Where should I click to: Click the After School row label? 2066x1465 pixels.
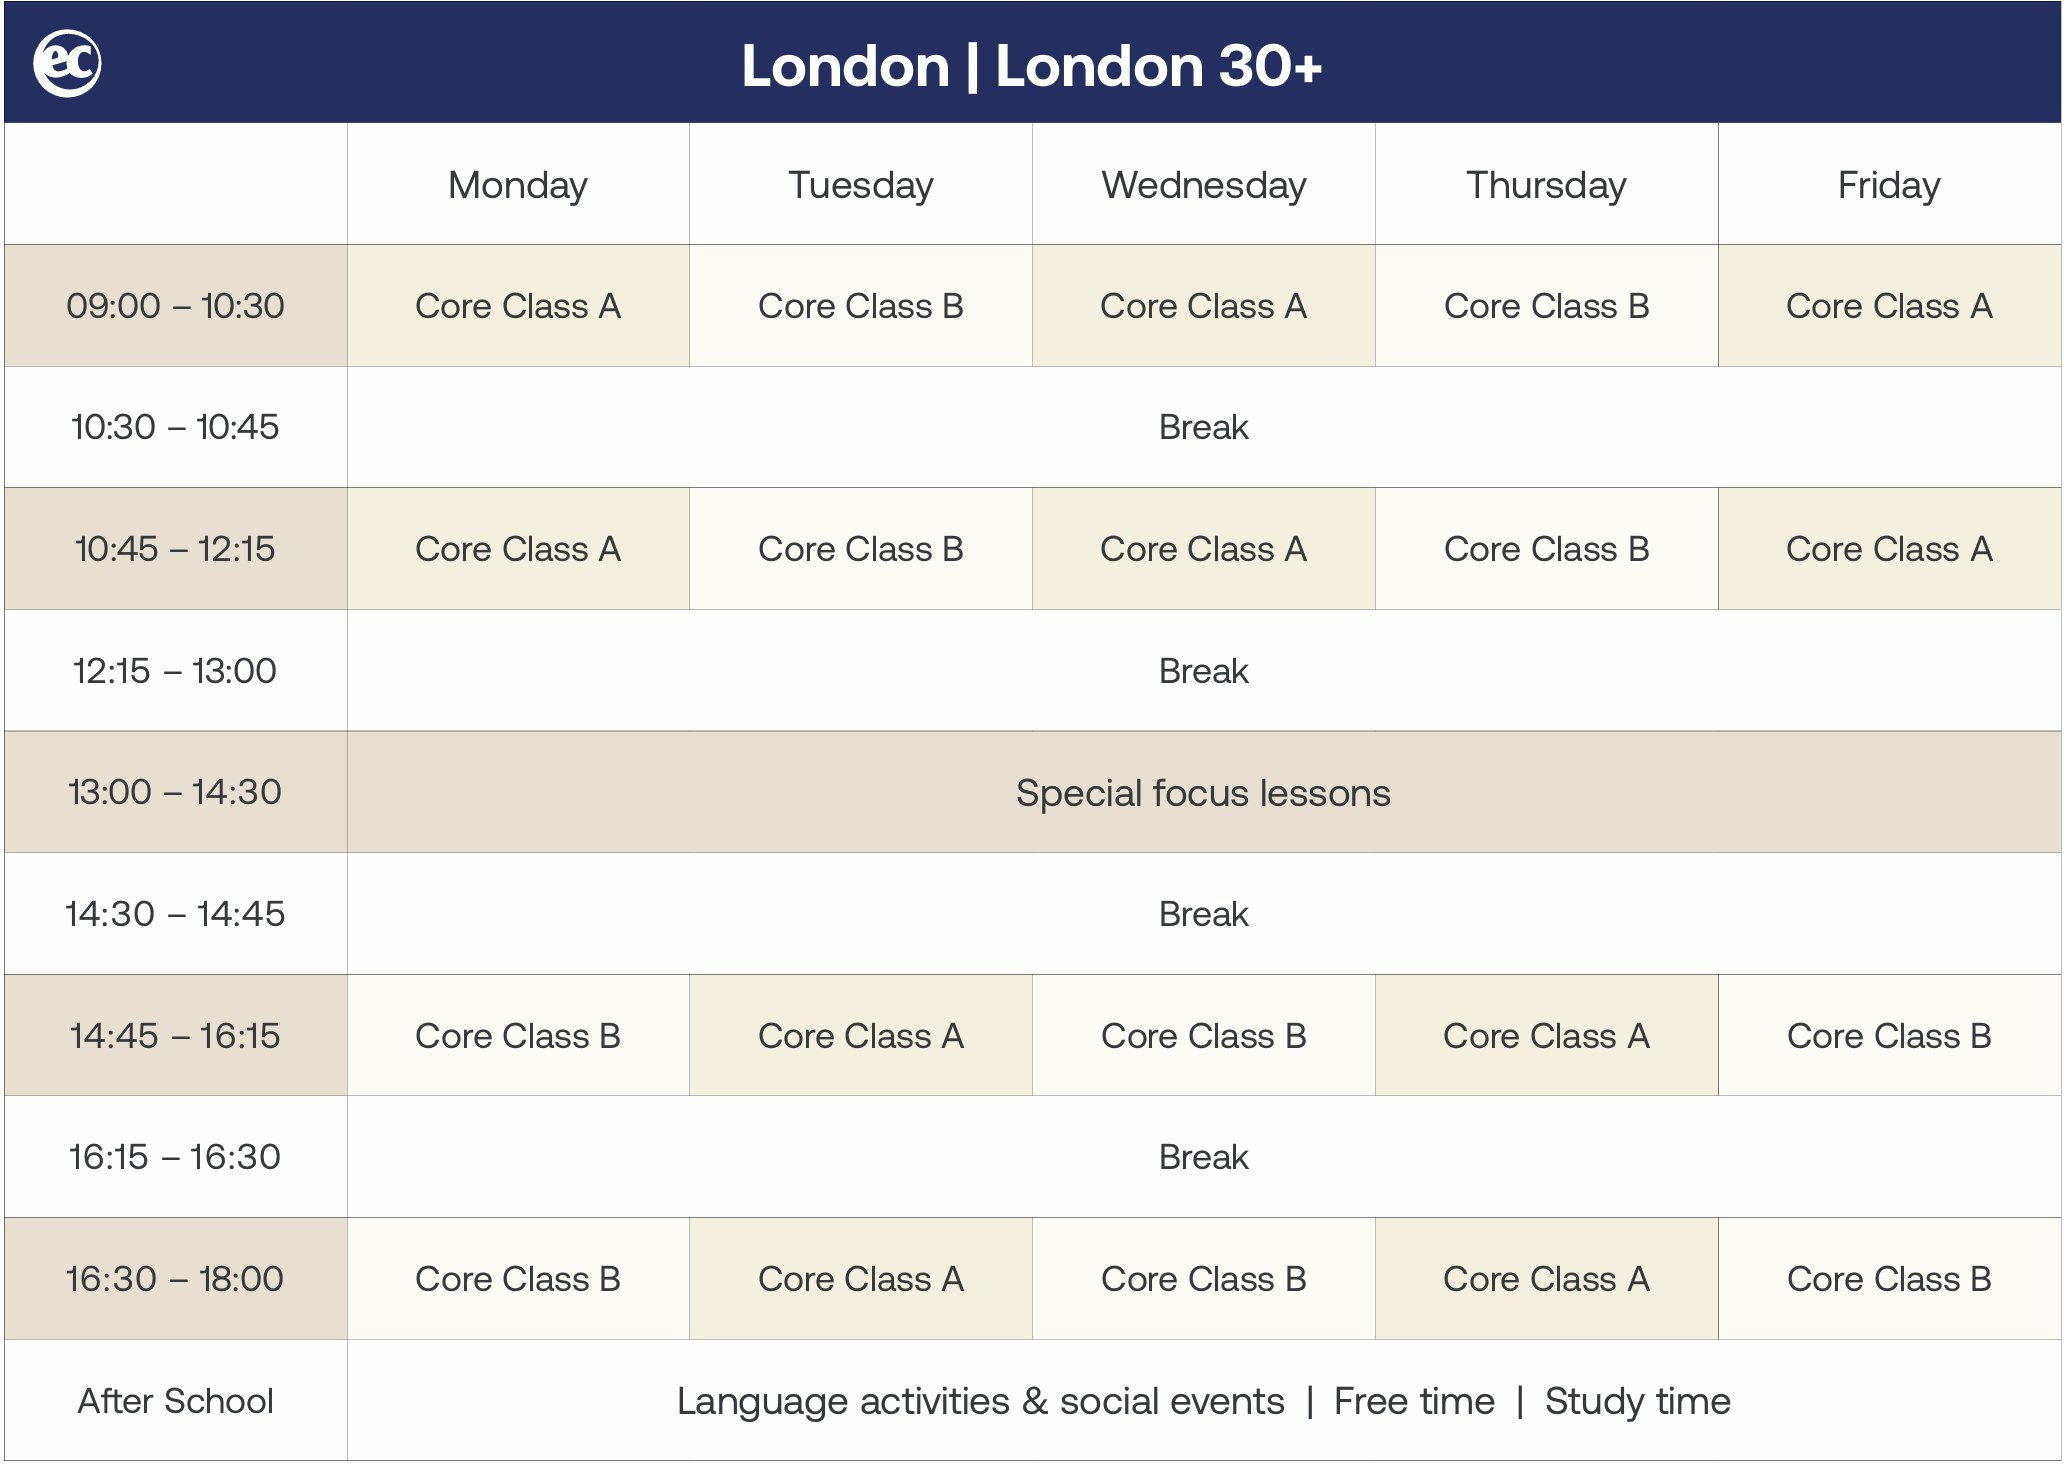pyautogui.click(x=175, y=1401)
